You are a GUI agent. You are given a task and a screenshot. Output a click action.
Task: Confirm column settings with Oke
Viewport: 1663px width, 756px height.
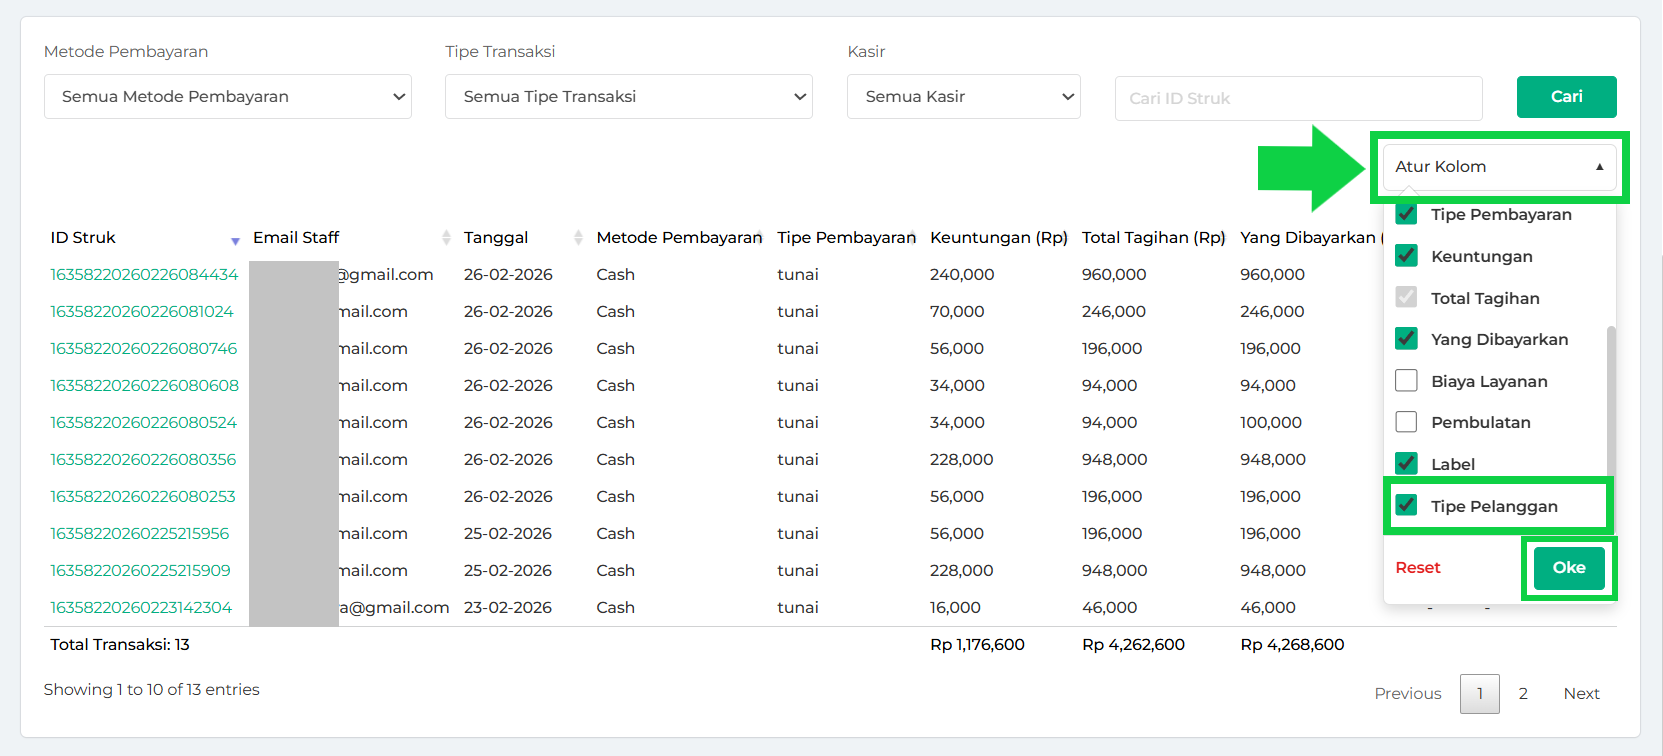point(1568,568)
